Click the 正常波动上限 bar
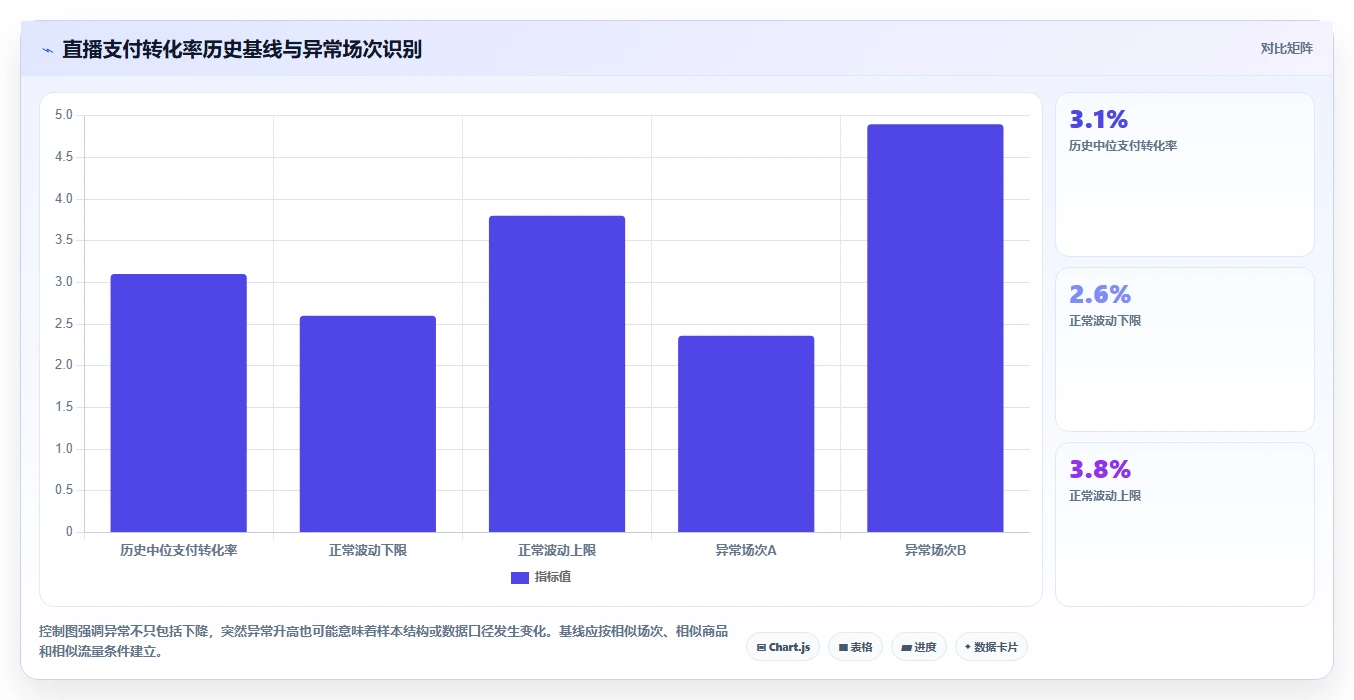Viewport: 1354px width, 700px height. (557, 374)
